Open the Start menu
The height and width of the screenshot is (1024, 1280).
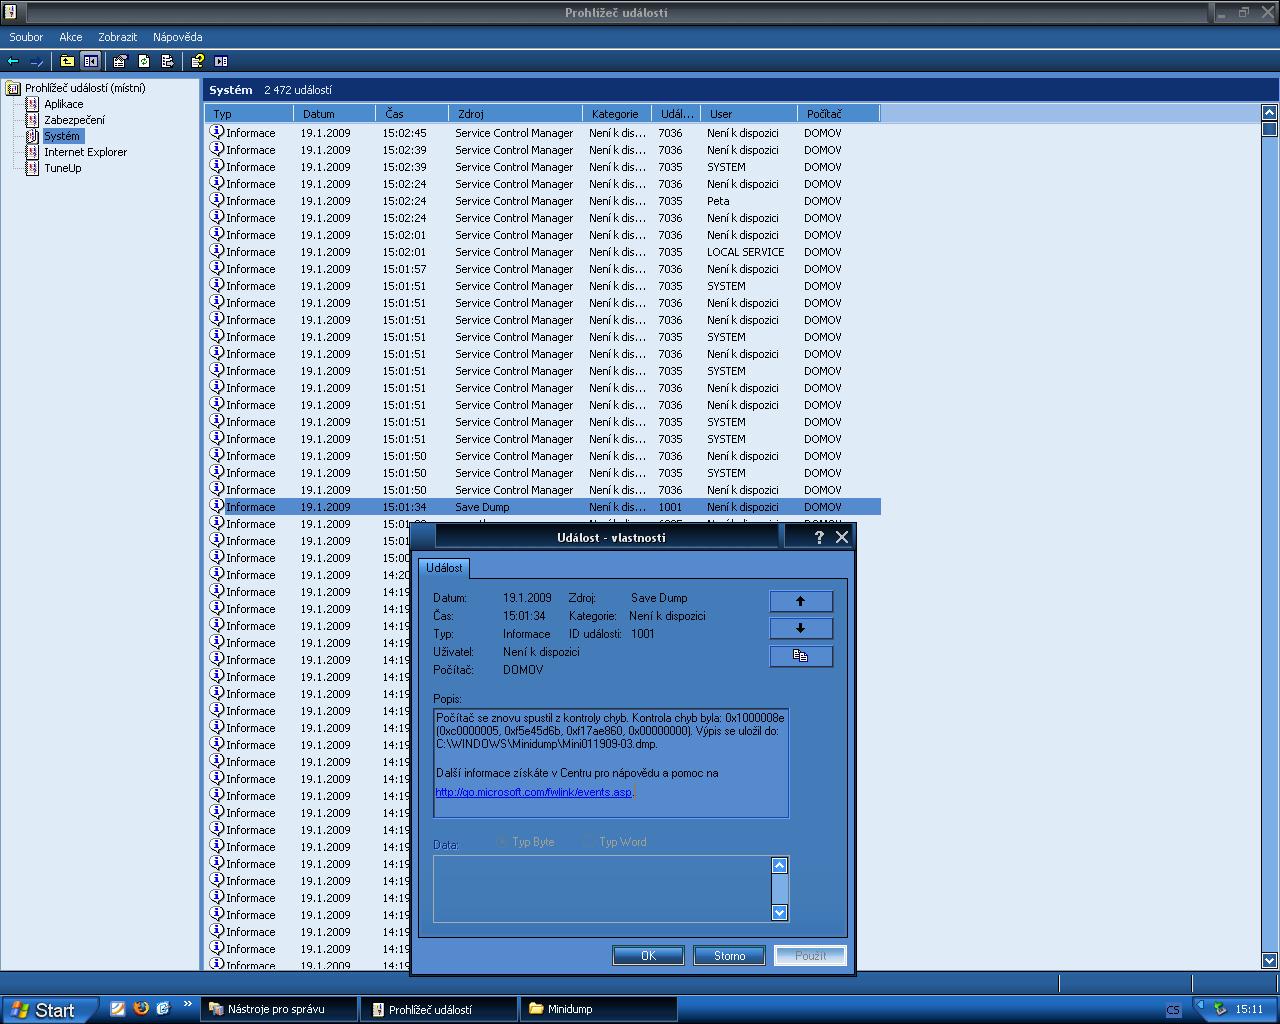coord(49,1009)
